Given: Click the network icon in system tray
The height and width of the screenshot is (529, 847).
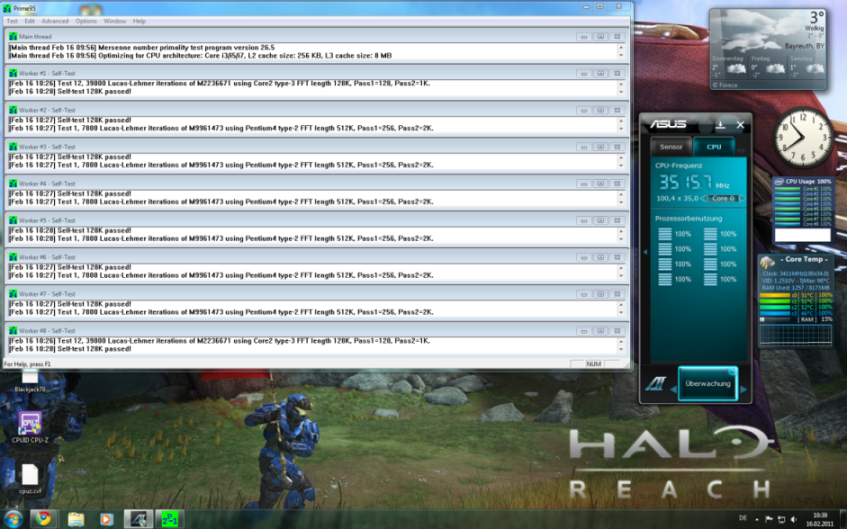Looking at the screenshot, I should [x=781, y=519].
